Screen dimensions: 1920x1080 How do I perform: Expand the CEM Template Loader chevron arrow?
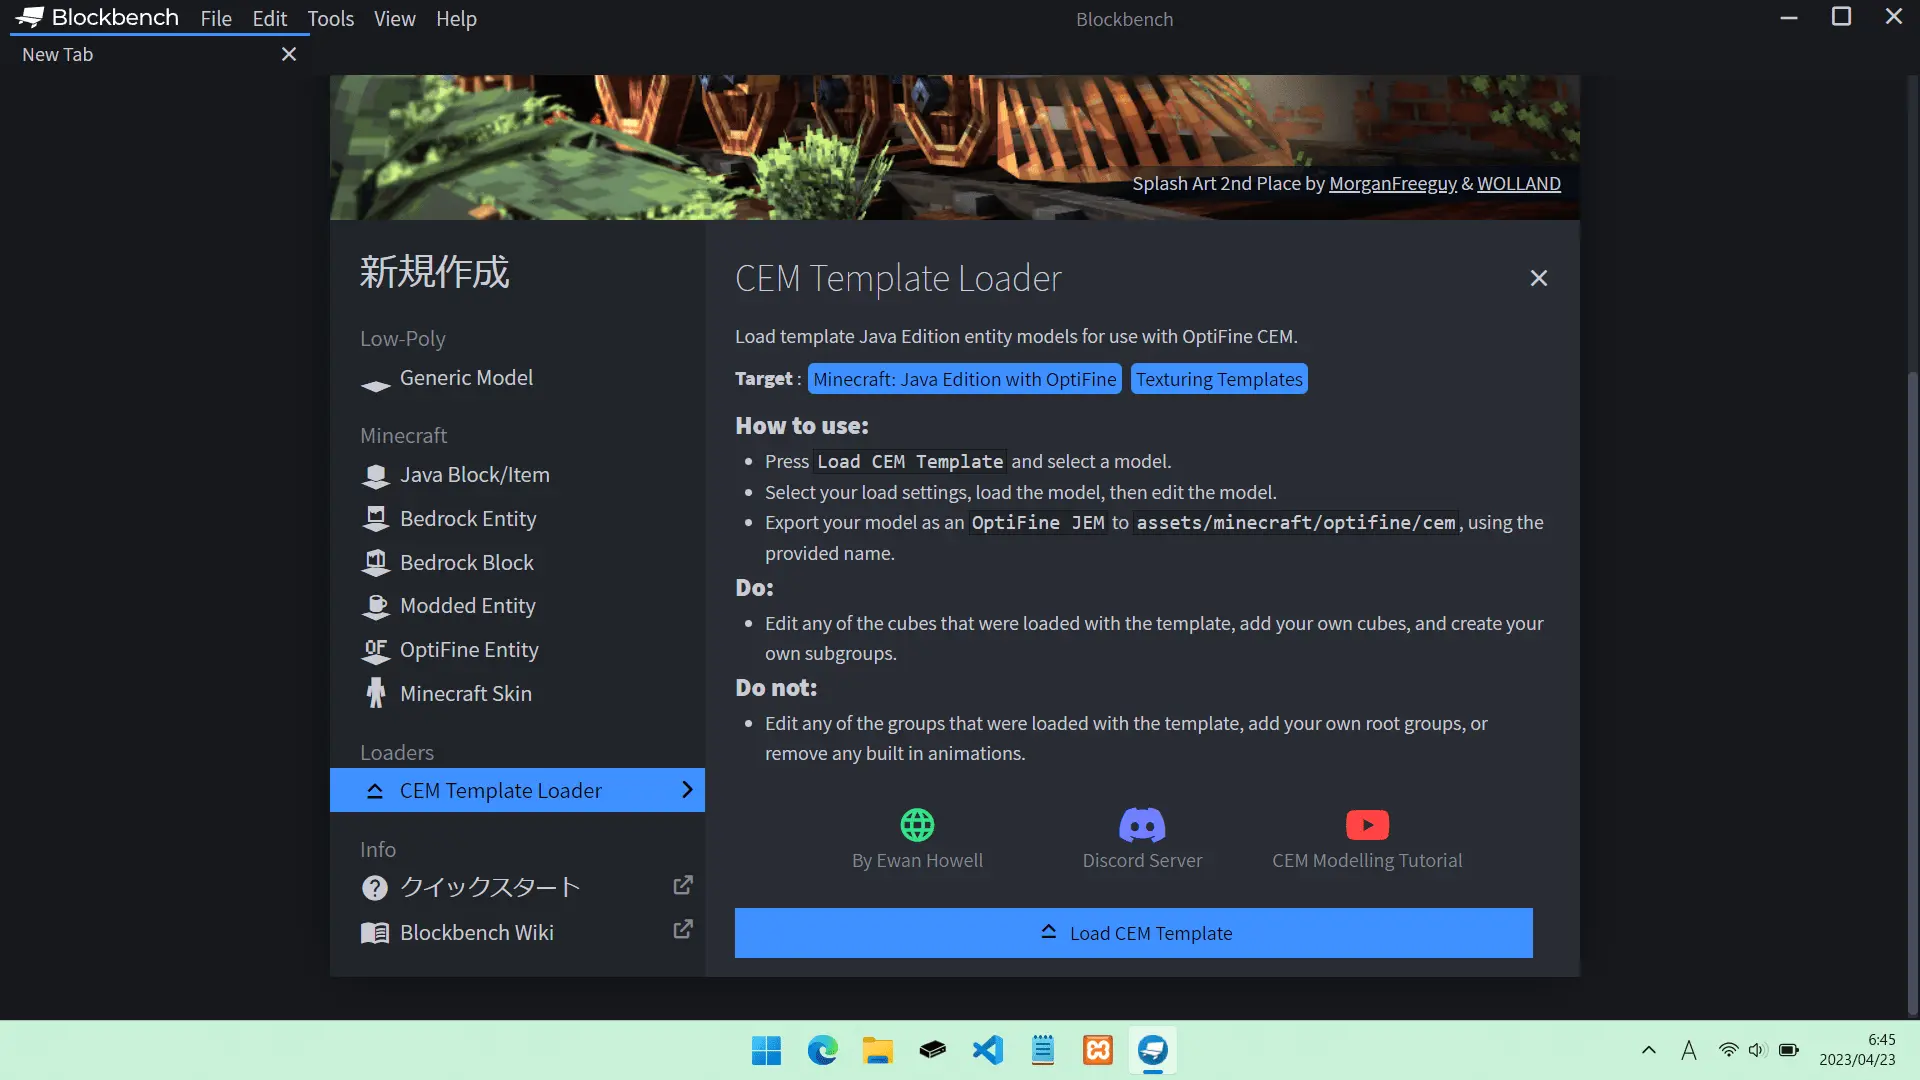pos(687,790)
